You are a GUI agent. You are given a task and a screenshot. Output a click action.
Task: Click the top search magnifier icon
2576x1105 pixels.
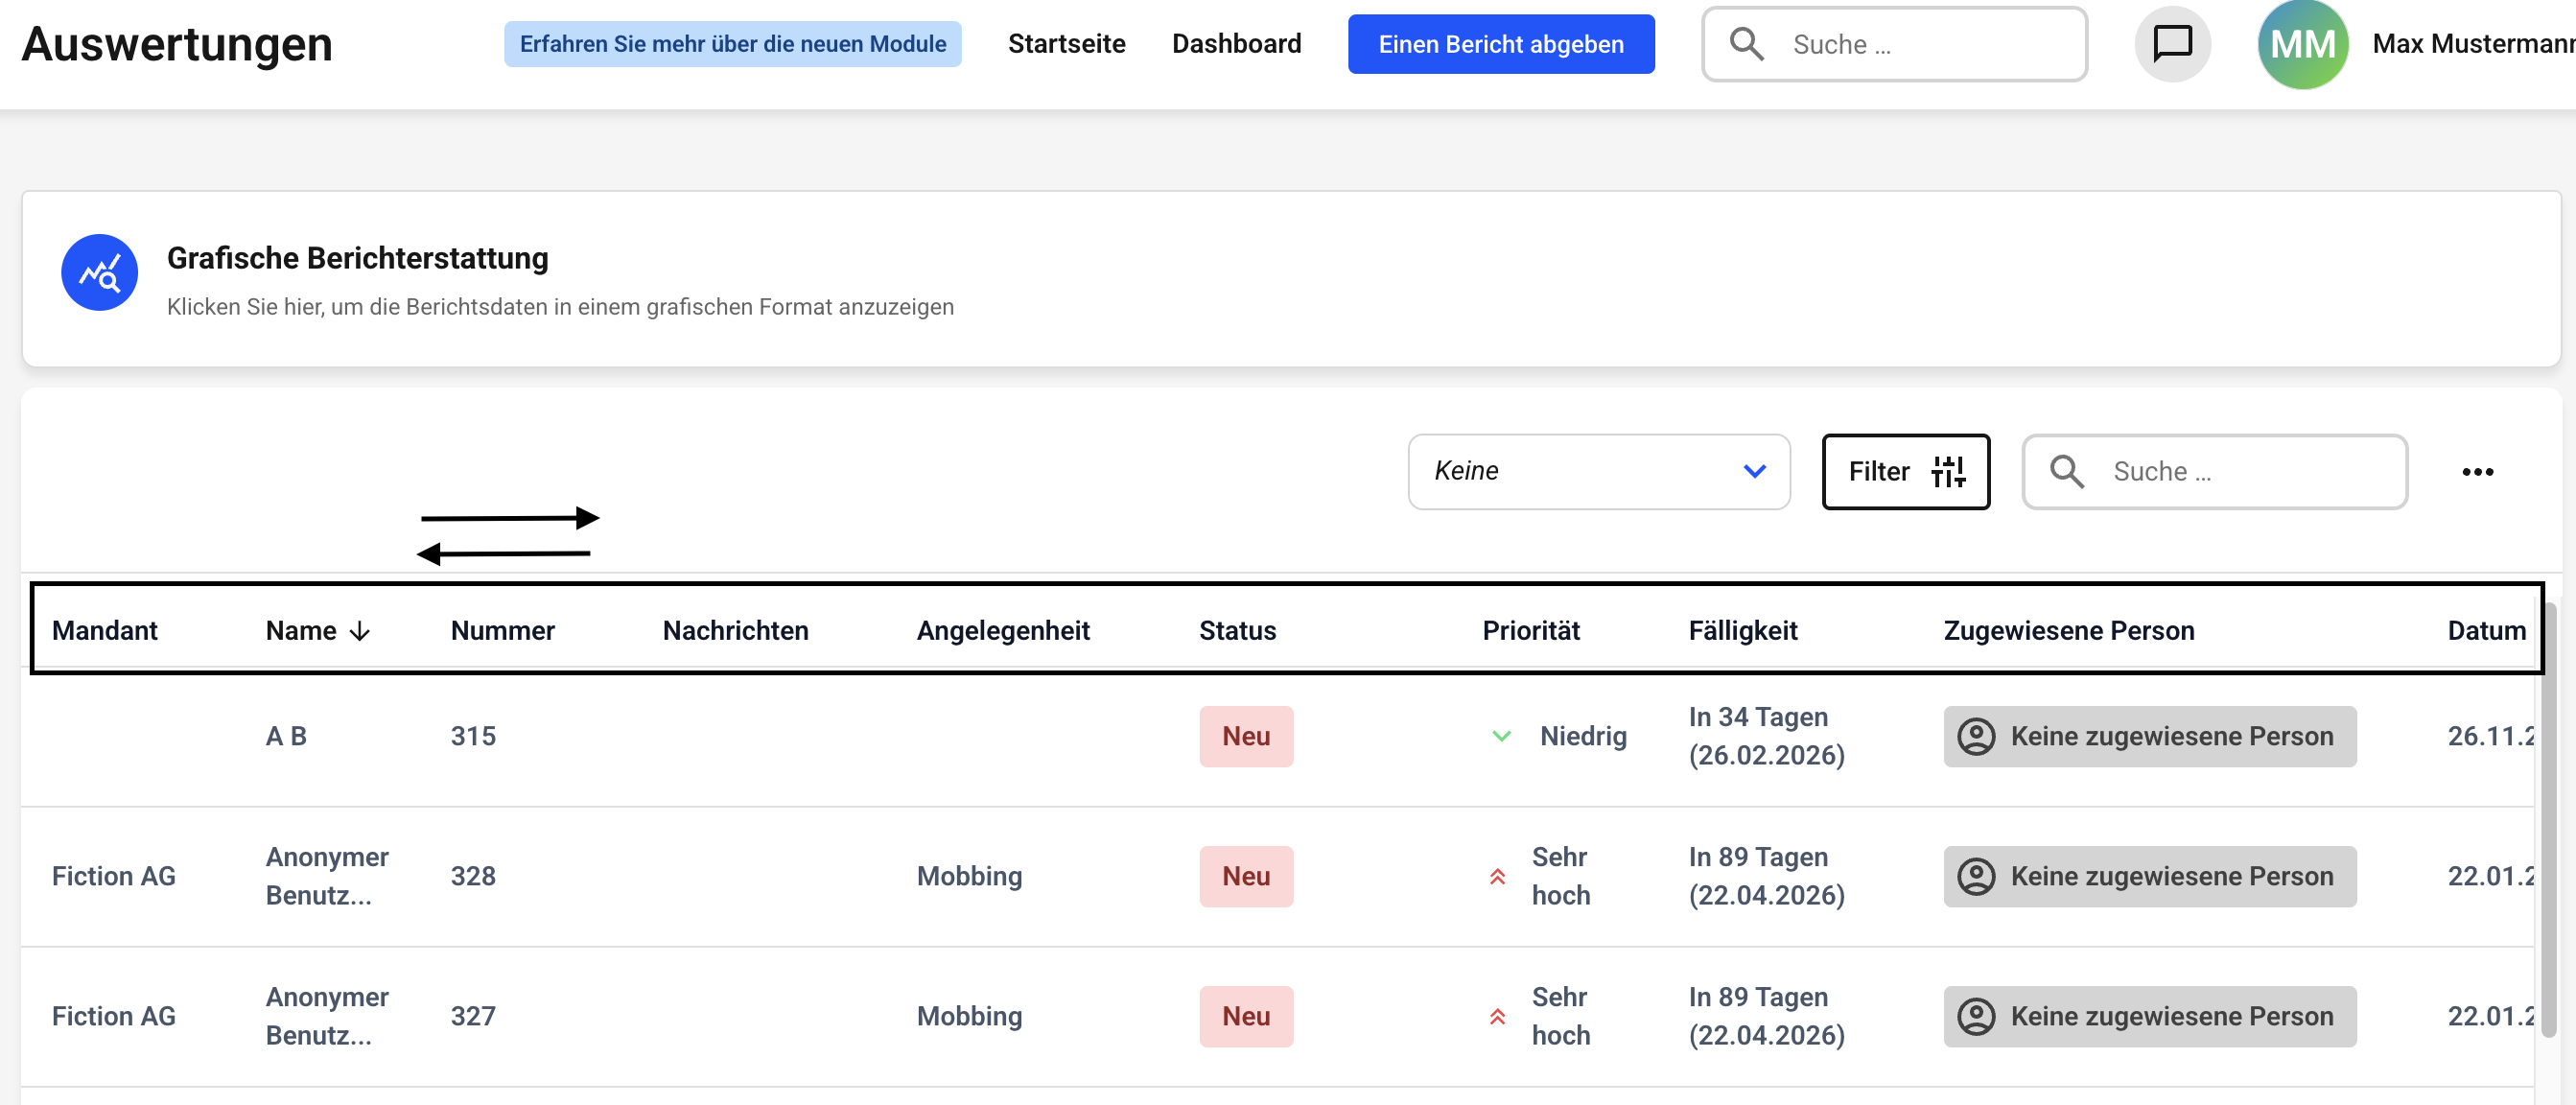[x=1746, y=44]
